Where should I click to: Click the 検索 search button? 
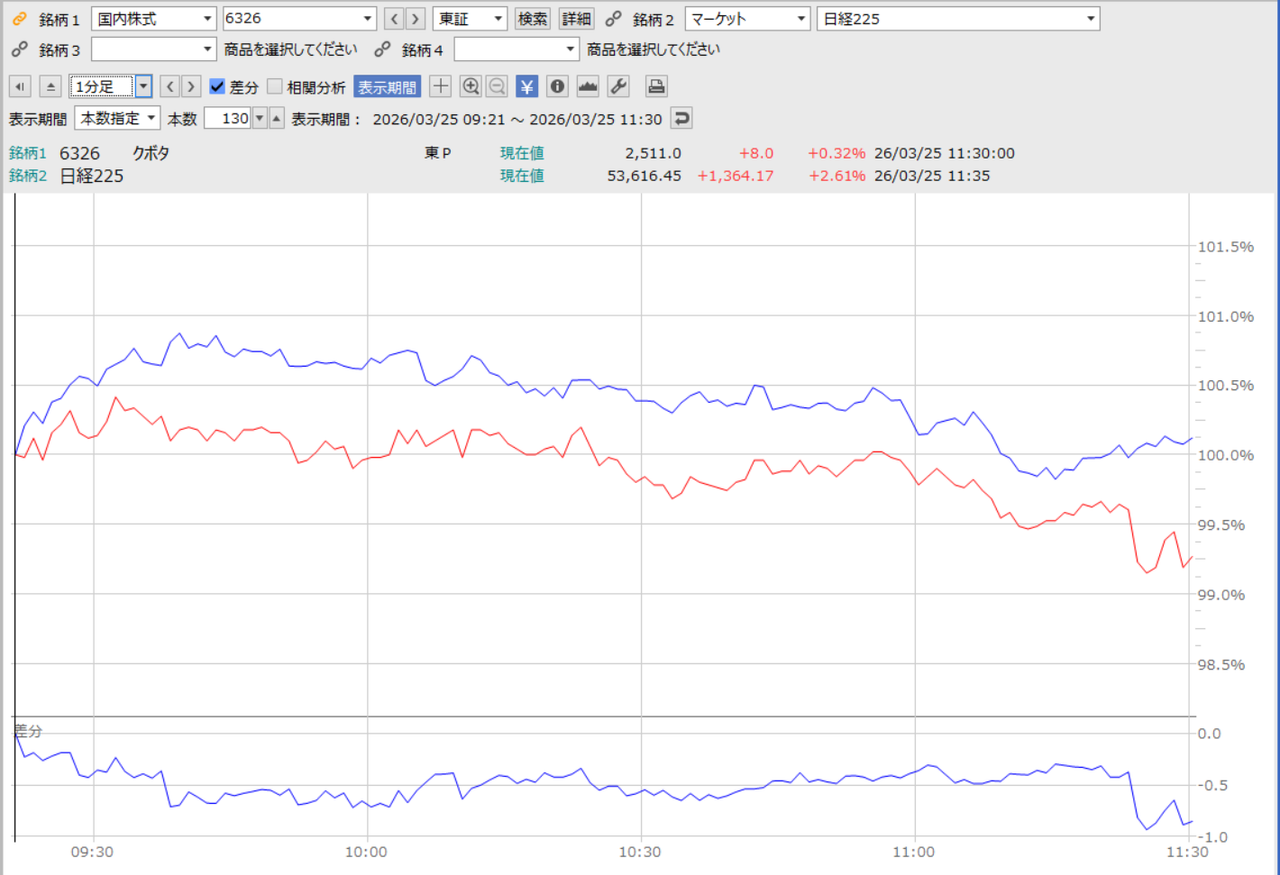pos(532,19)
